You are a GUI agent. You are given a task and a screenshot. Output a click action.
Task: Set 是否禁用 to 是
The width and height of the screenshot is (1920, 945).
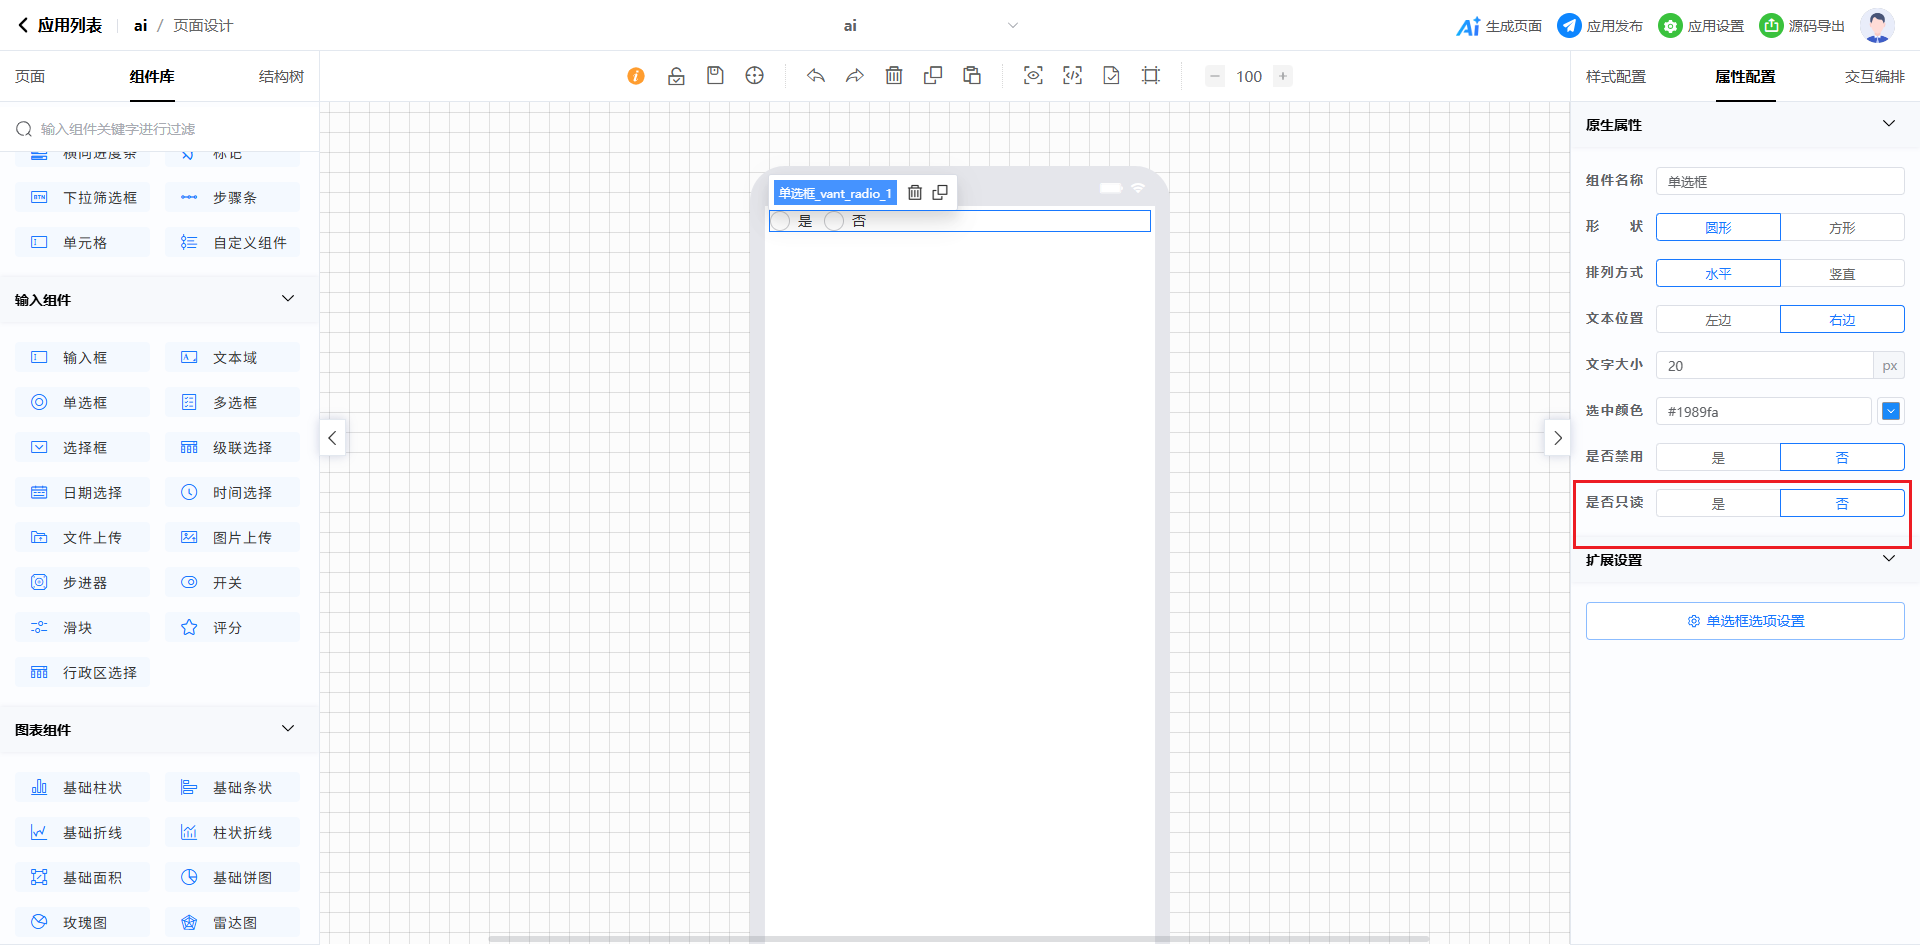click(1718, 458)
